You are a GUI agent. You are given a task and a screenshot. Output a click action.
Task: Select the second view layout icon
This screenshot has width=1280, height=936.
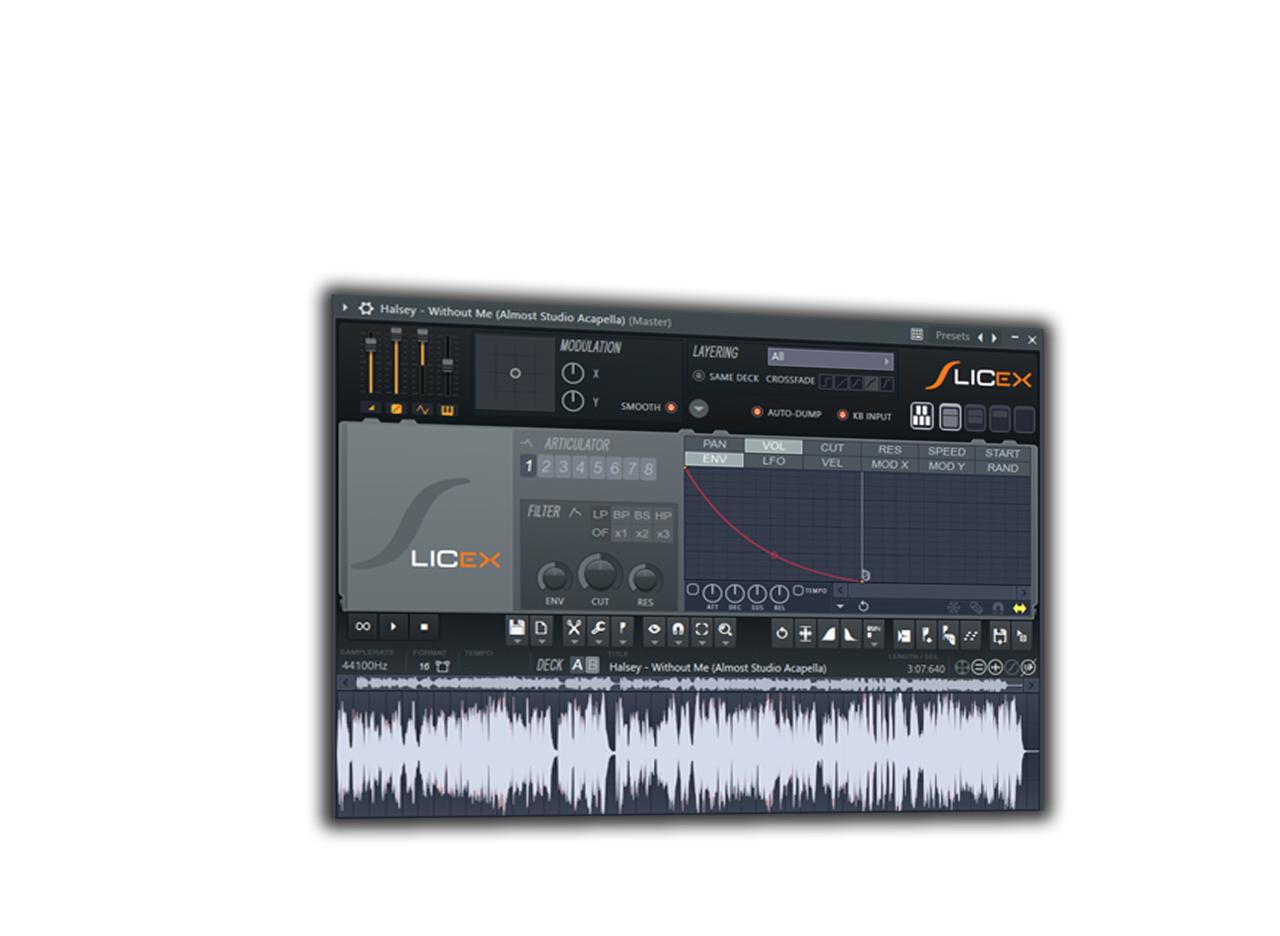(950, 418)
